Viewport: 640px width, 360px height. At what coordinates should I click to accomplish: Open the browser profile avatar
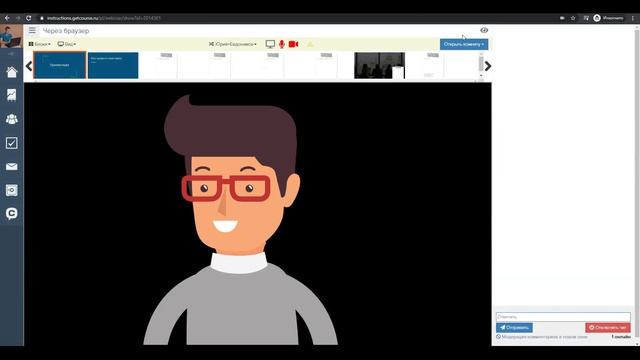tap(597, 18)
